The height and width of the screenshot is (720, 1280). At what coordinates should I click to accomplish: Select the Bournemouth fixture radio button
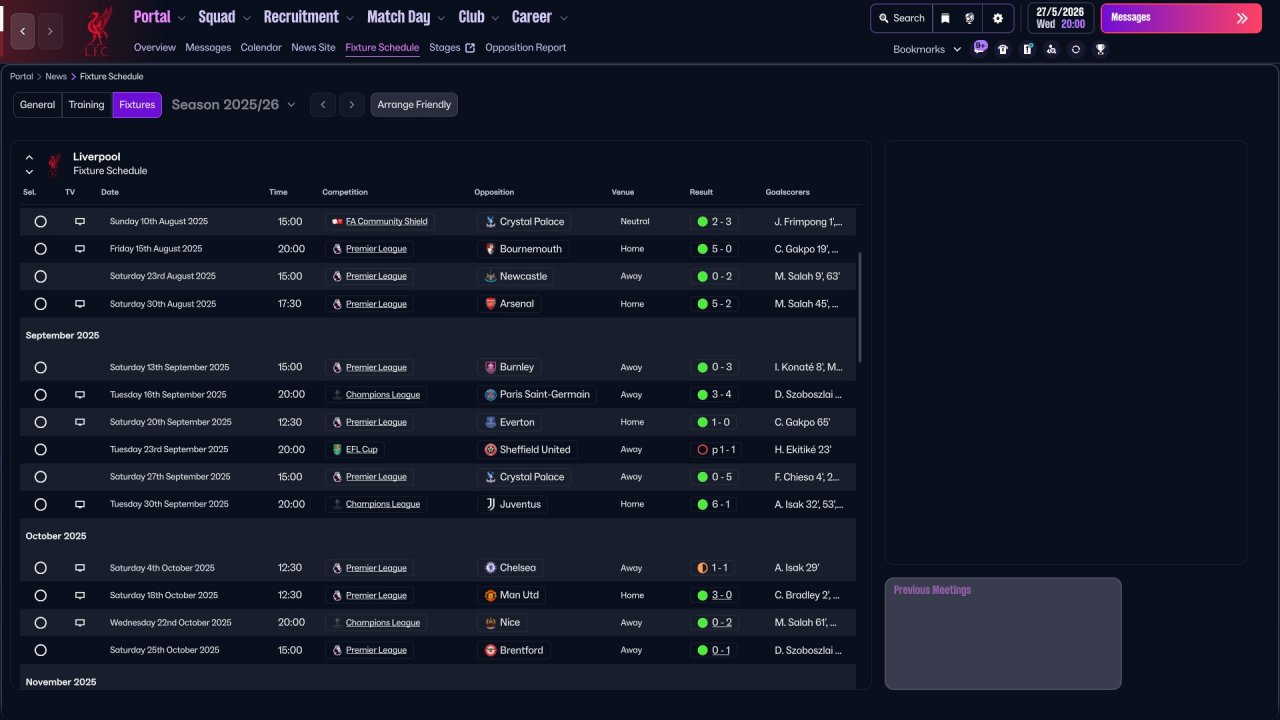(40, 249)
